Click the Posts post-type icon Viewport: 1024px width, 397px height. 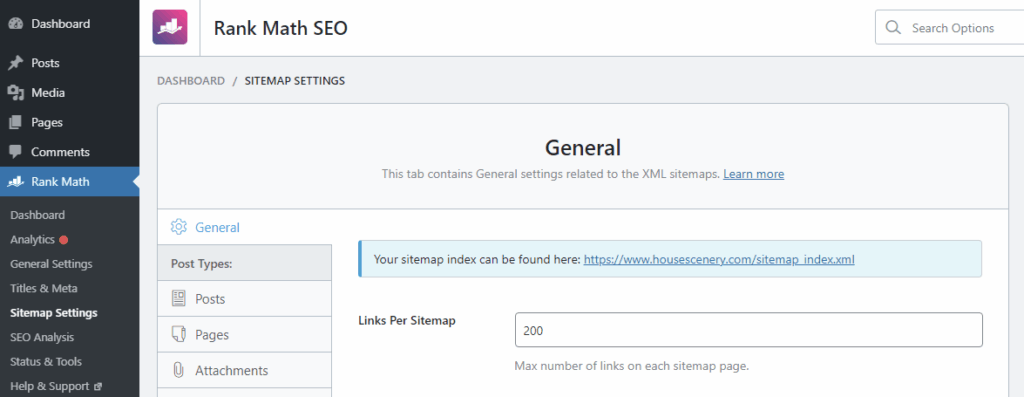point(178,299)
